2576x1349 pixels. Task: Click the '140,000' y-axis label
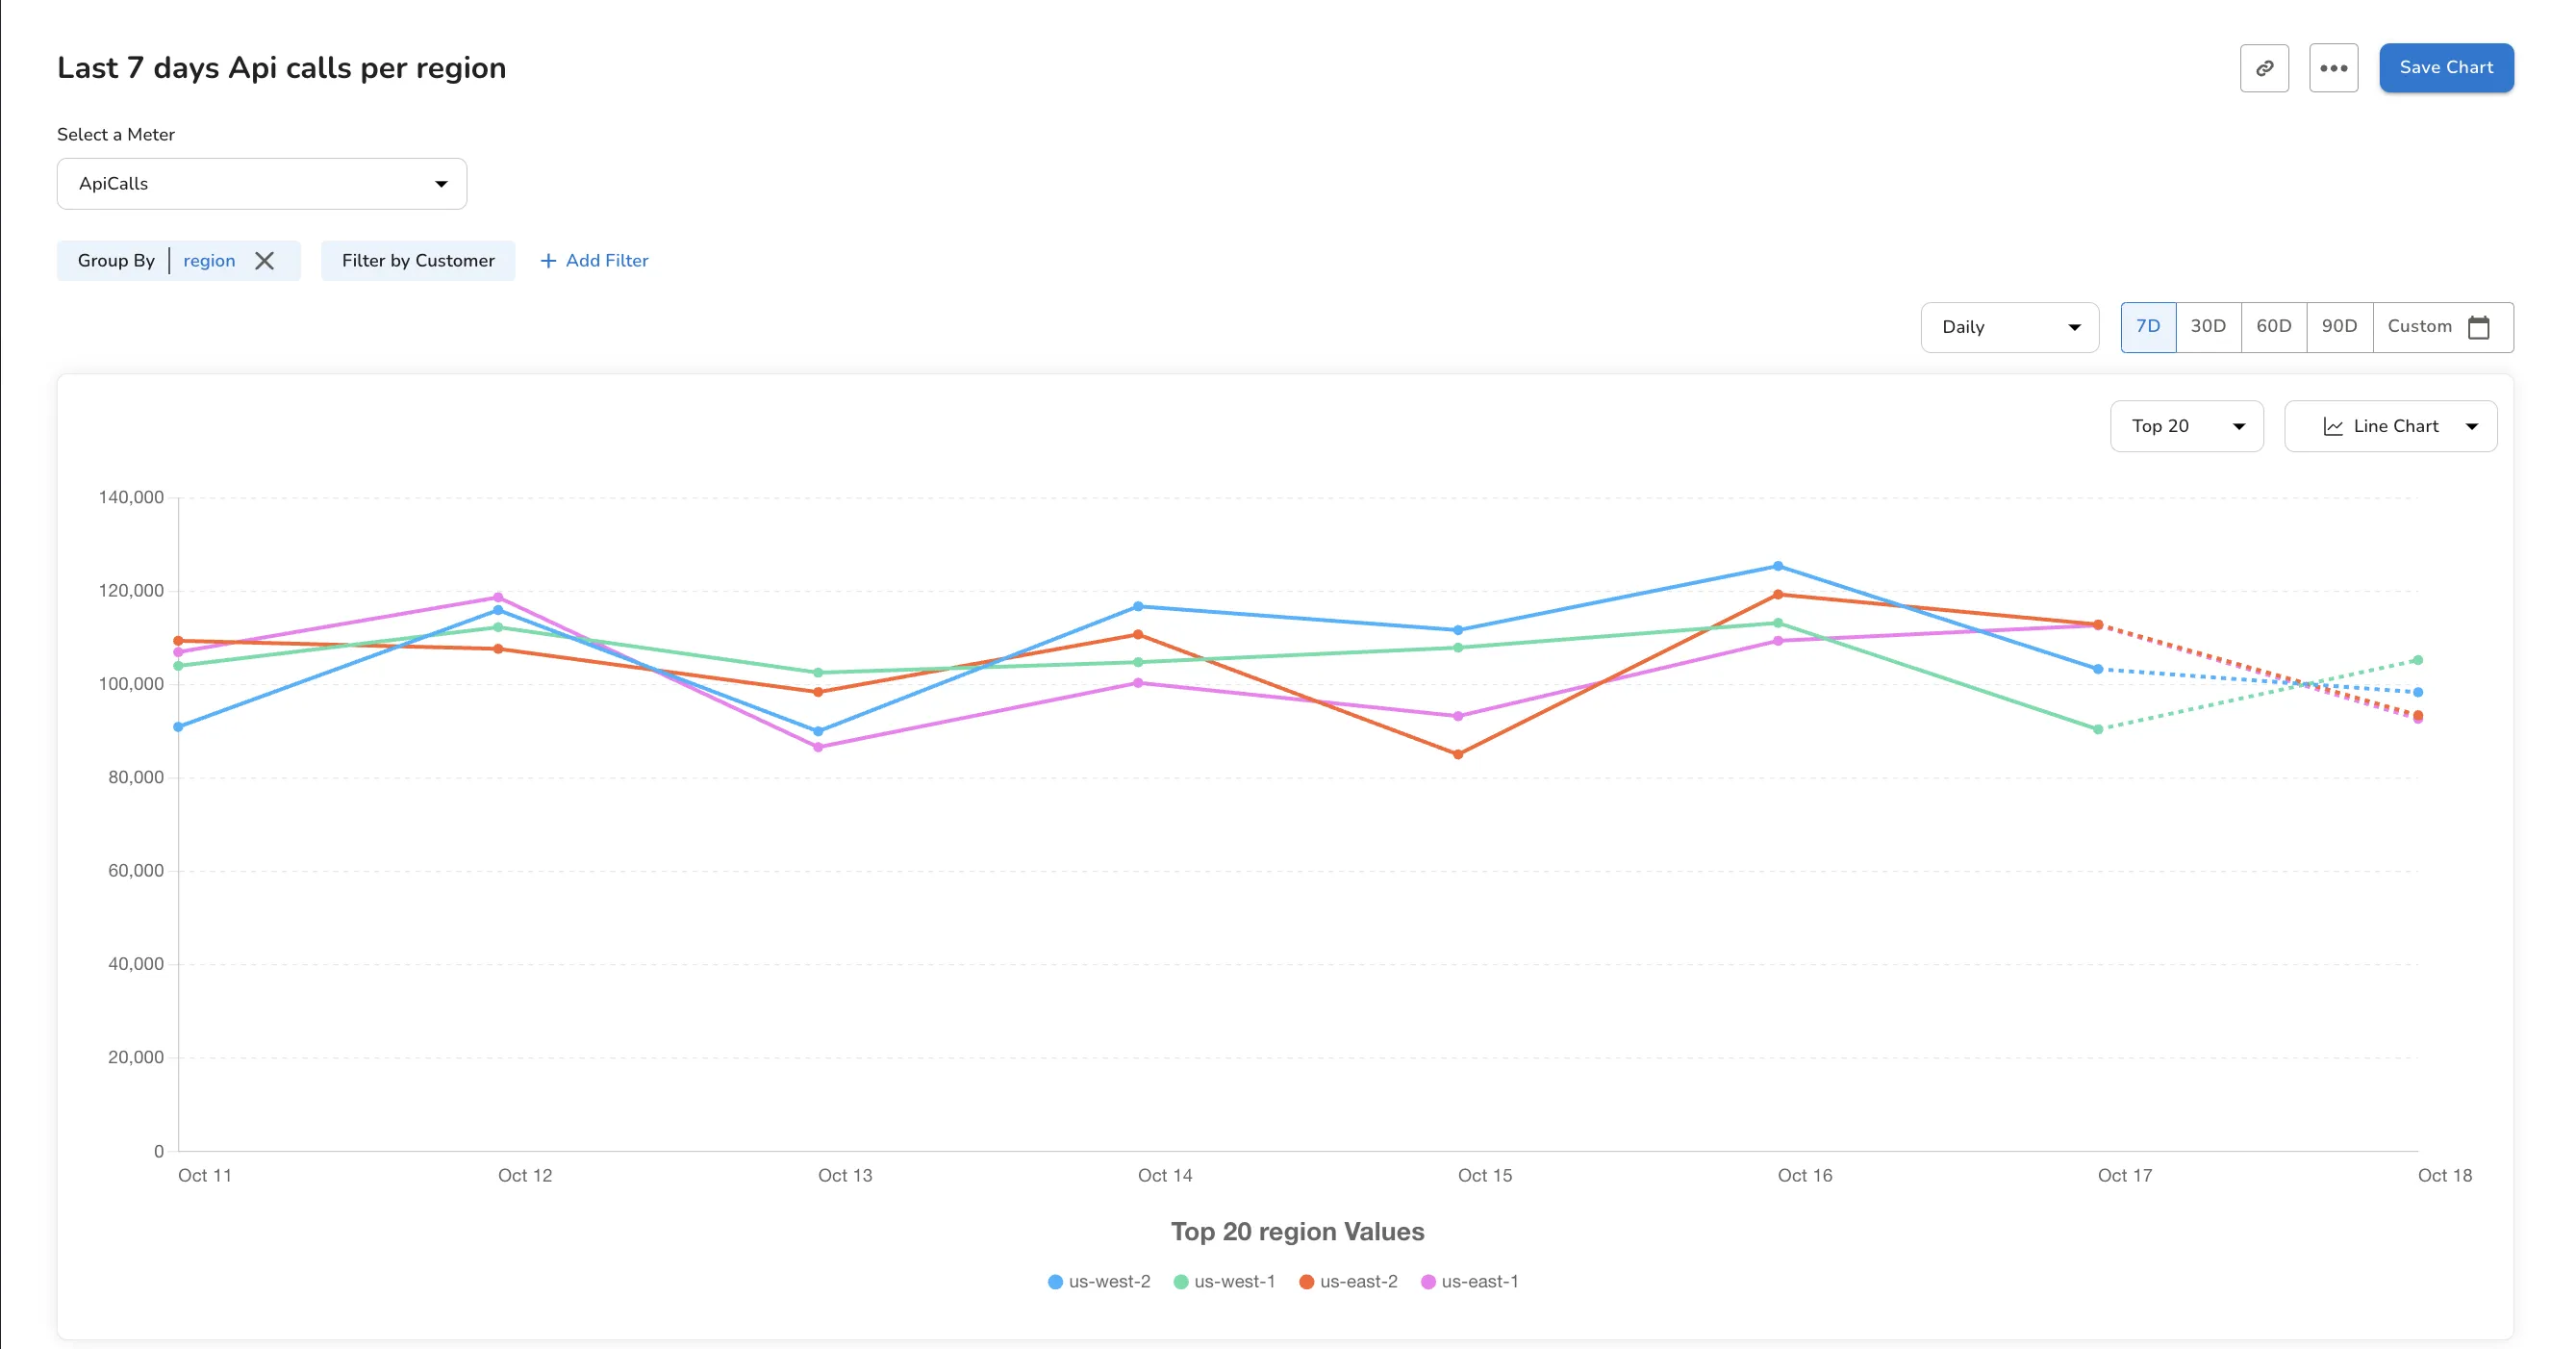click(131, 497)
